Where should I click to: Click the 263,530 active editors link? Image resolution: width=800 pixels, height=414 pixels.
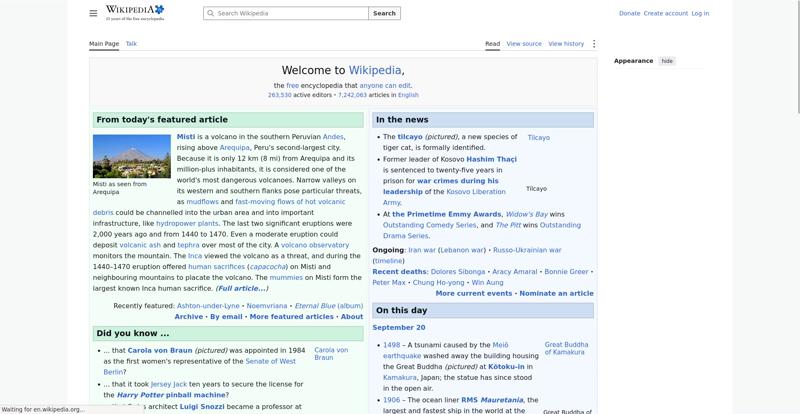(280, 95)
